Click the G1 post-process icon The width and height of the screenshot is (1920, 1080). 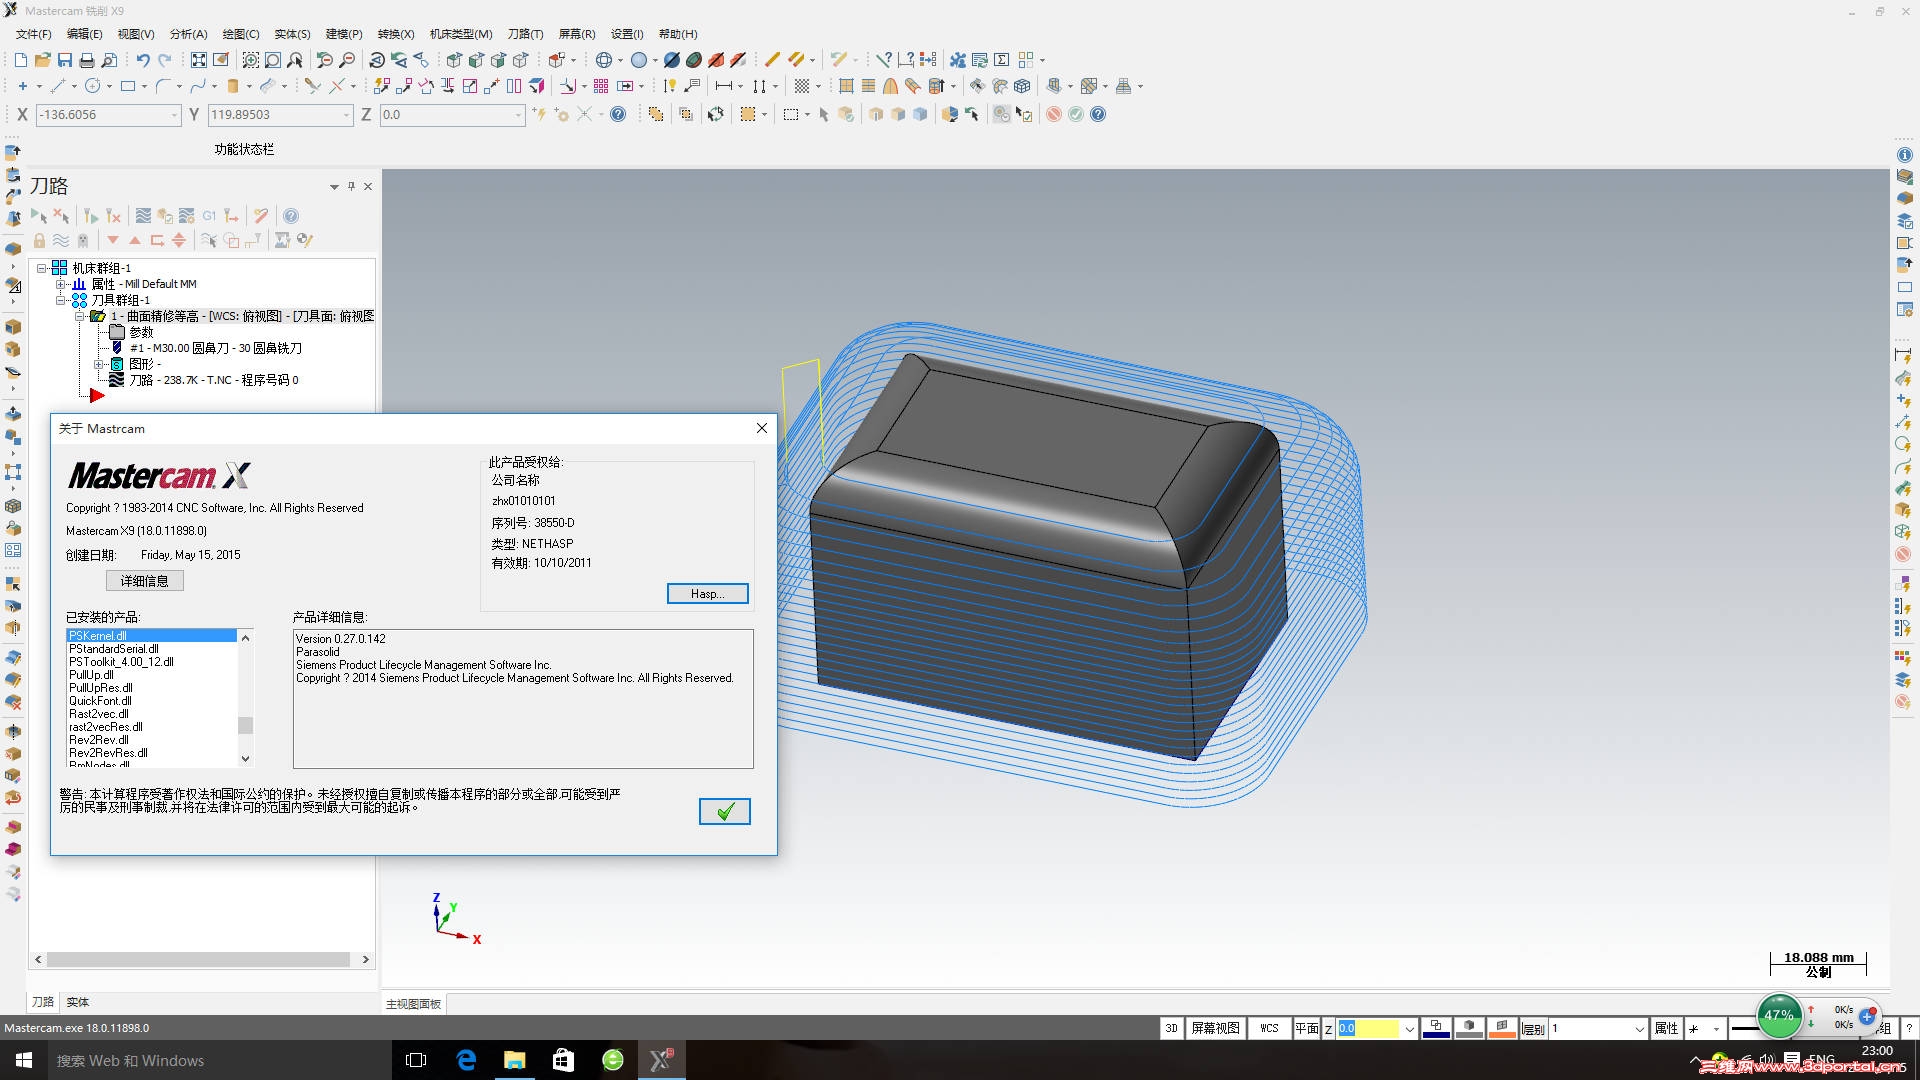[209, 216]
